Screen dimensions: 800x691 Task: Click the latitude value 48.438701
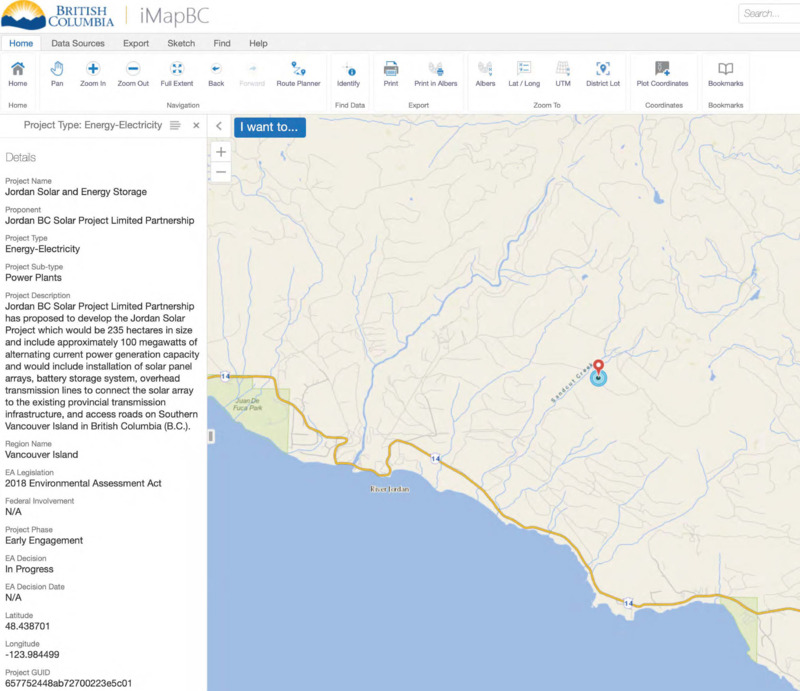(x=28, y=626)
